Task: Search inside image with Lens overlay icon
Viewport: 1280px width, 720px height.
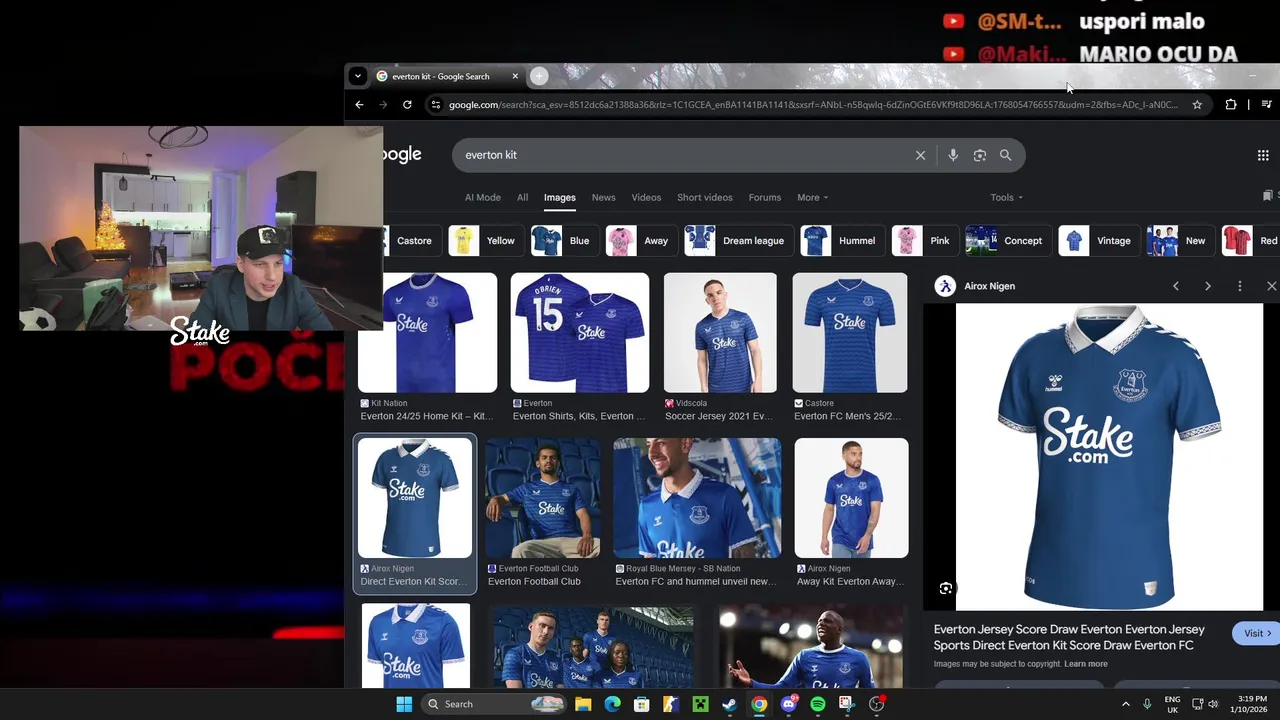Action: [946, 588]
